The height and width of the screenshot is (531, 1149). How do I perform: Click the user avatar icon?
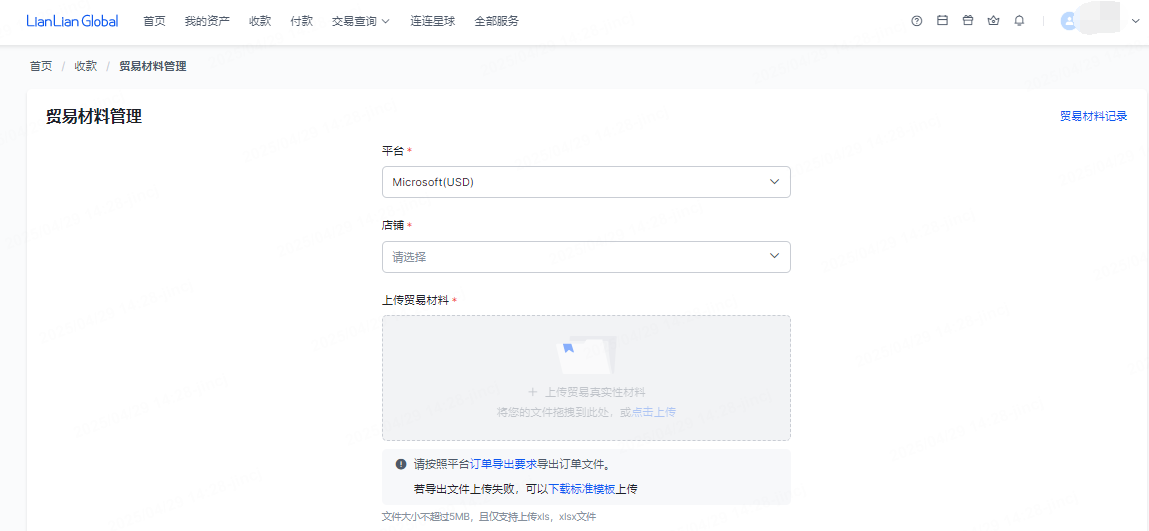point(1069,21)
